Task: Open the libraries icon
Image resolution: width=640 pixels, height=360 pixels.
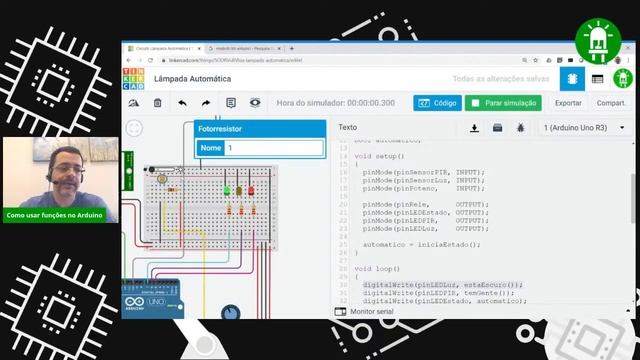Action: [497, 128]
